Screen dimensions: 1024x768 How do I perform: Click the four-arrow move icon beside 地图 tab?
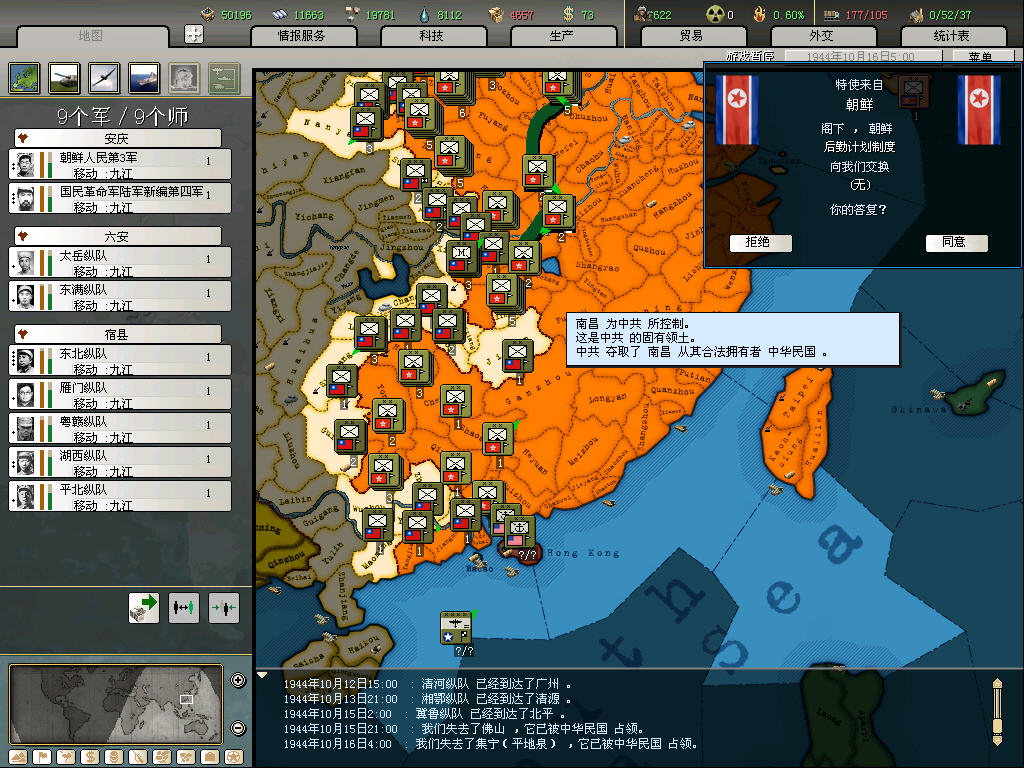pyautogui.click(x=194, y=34)
